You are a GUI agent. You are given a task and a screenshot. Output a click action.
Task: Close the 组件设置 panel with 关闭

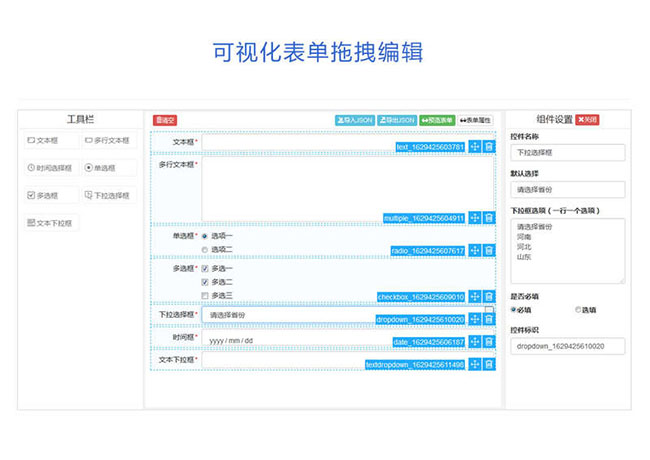[x=587, y=119]
